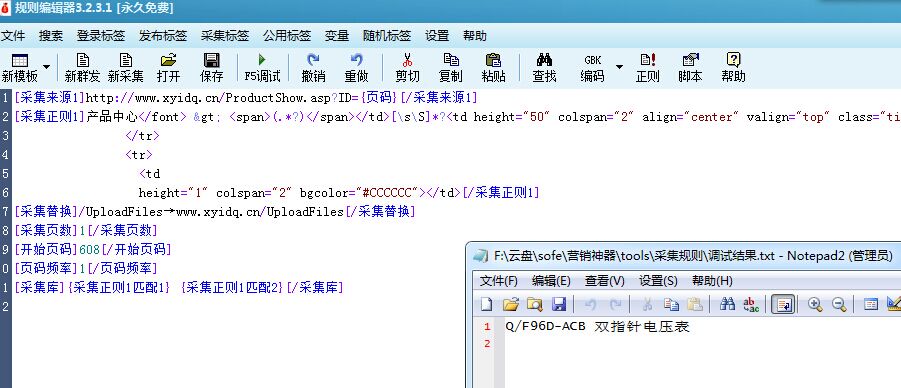Viewport: 901px width, 388px height.
Task: Open Notepad2 文件(F) menu
Action: coord(499,281)
